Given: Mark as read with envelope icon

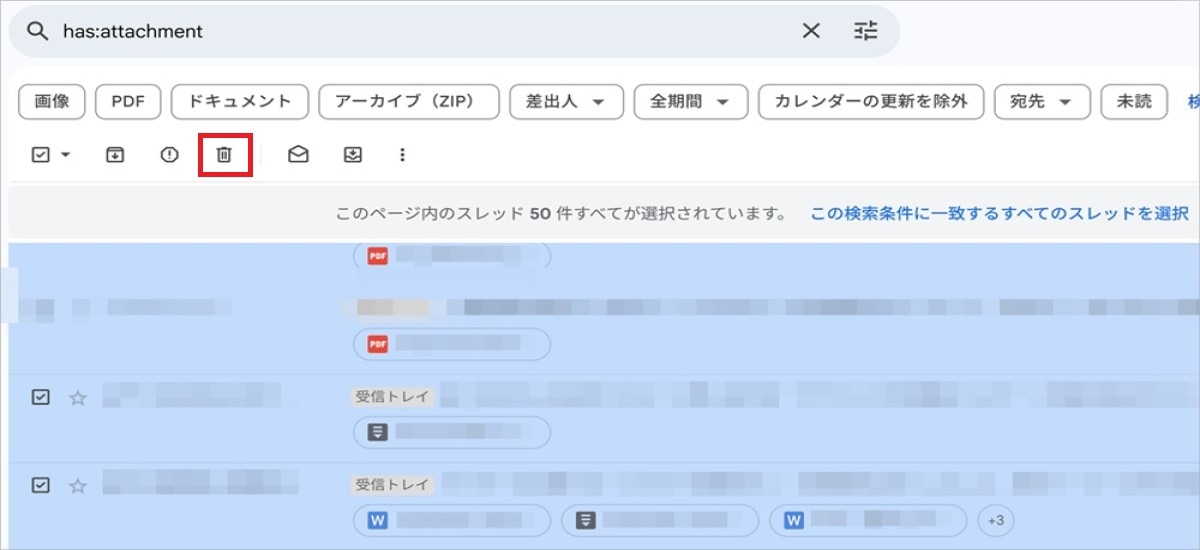Looking at the screenshot, I should click(x=298, y=155).
